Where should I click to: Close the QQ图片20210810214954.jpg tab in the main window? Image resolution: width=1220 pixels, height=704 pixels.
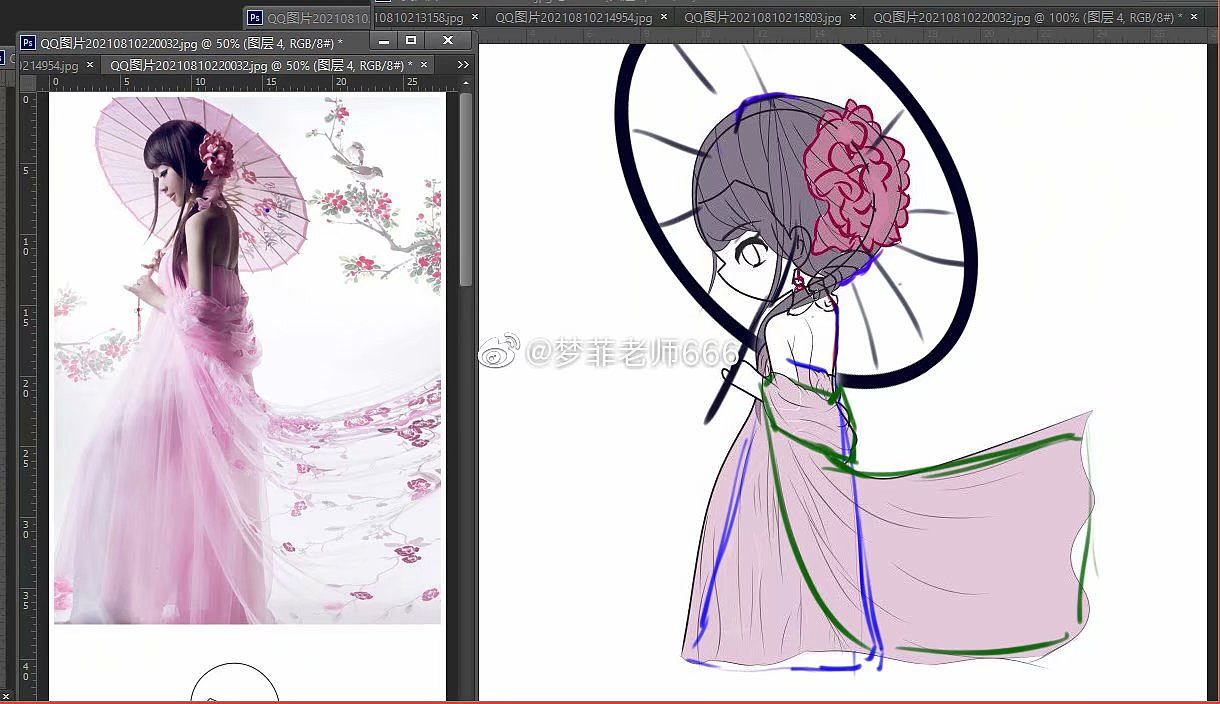[x=664, y=17]
